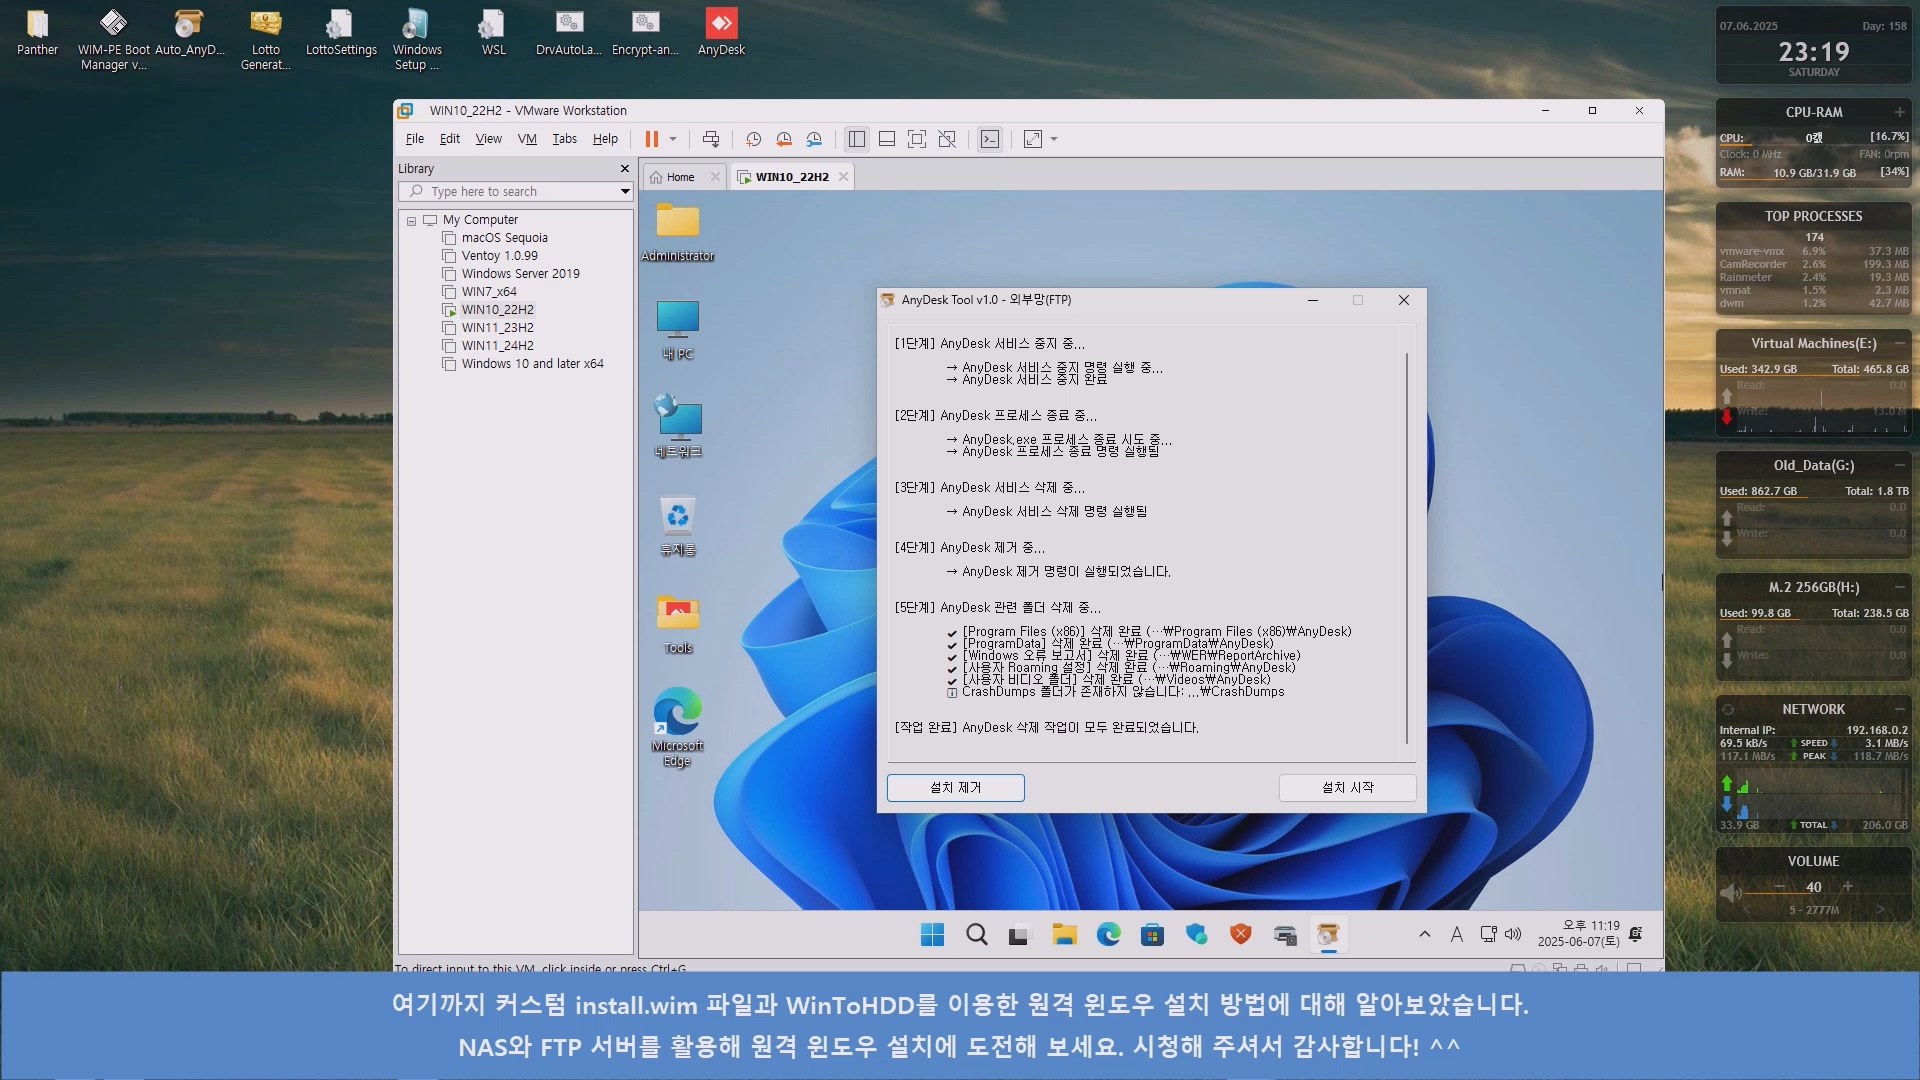Select WIN11_23H2 in the library
This screenshot has width=1920, height=1080.
pyautogui.click(x=497, y=328)
